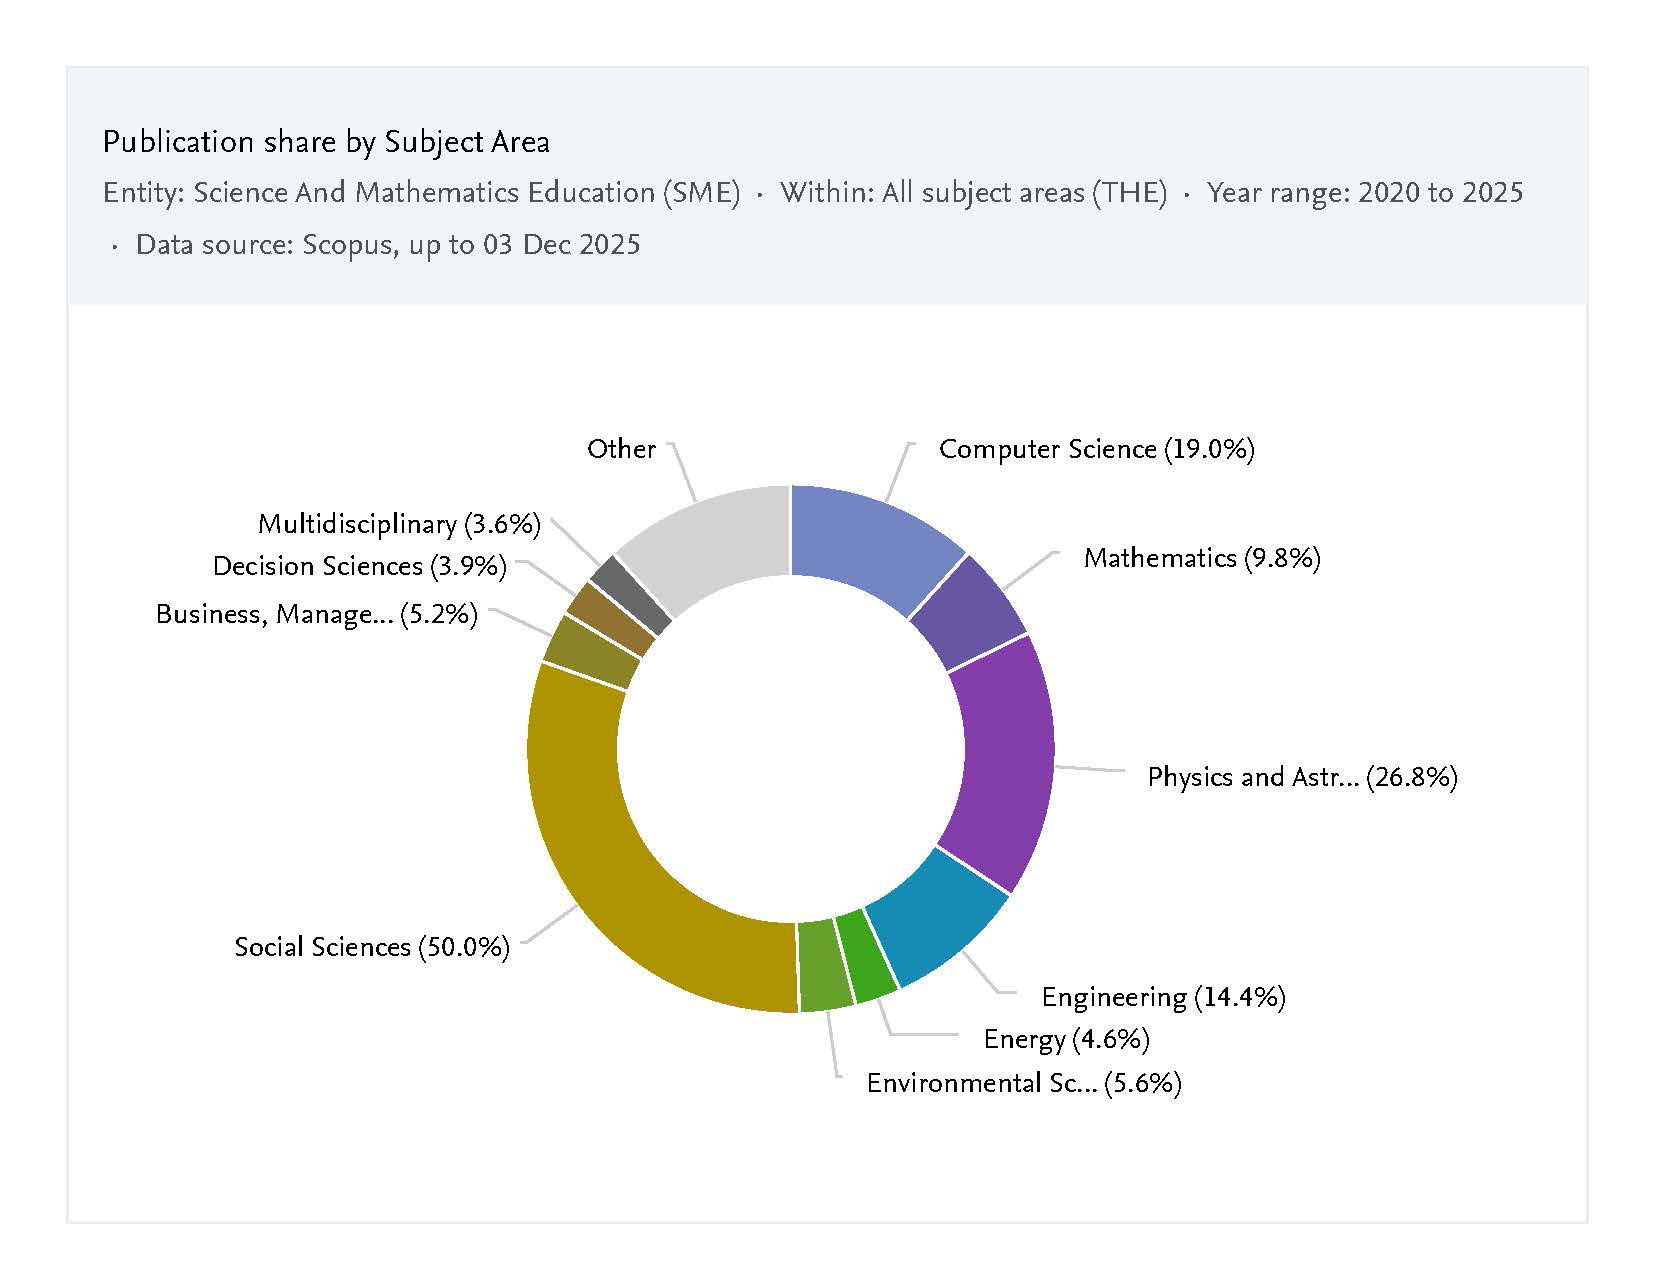Click the Business, Management segment
The image size is (1656, 1280).
[x=591, y=653]
